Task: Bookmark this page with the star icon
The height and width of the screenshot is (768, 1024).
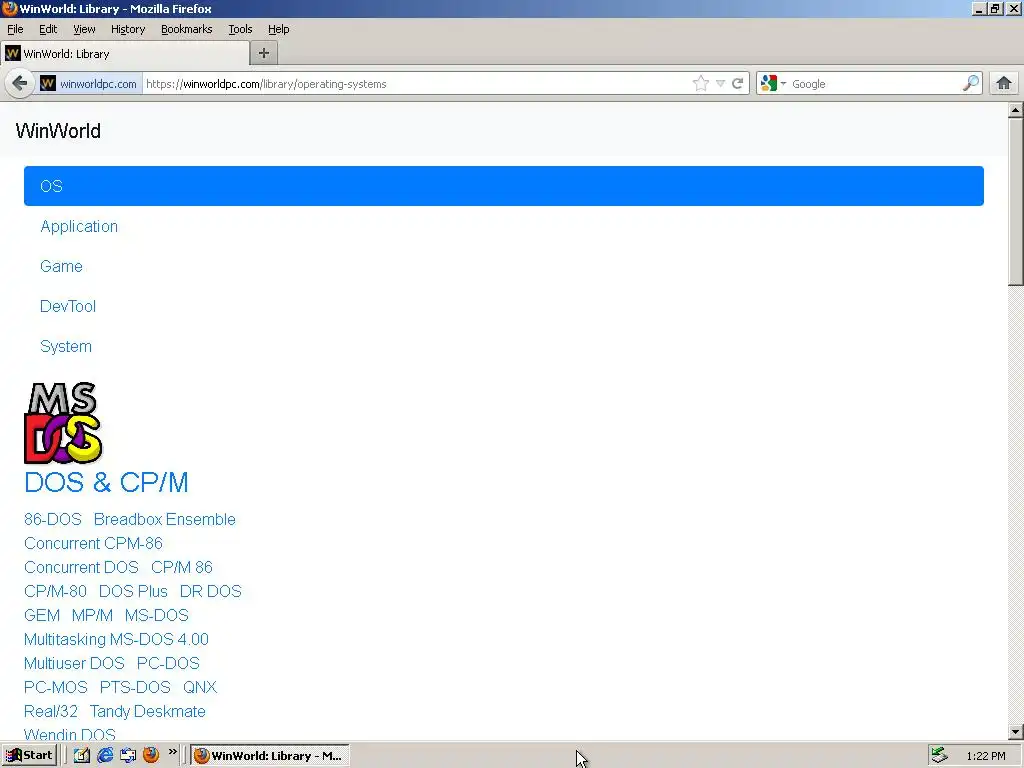Action: (701, 84)
